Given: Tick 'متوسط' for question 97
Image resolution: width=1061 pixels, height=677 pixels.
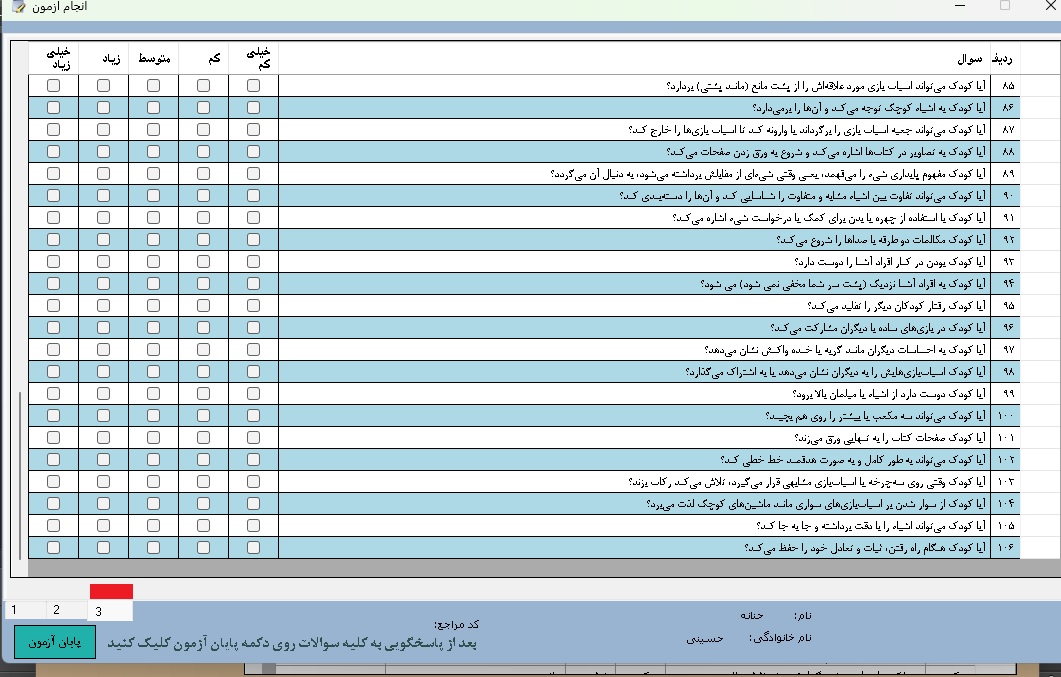Looking at the screenshot, I should 154,350.
